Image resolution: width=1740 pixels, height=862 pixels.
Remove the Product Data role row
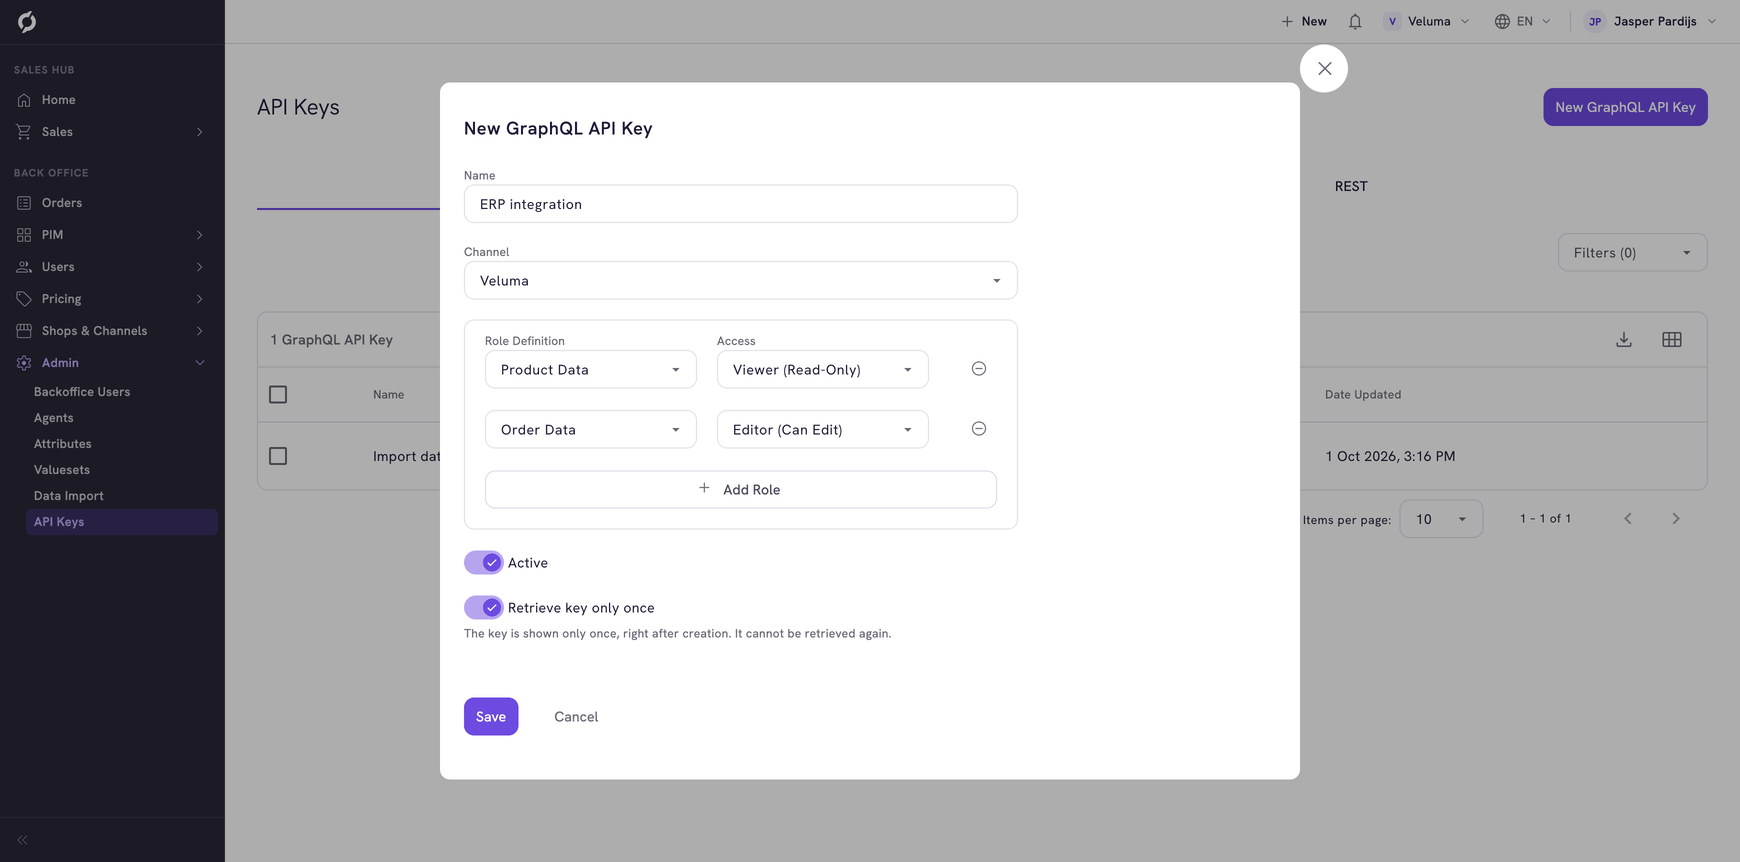tap(979, 369)
